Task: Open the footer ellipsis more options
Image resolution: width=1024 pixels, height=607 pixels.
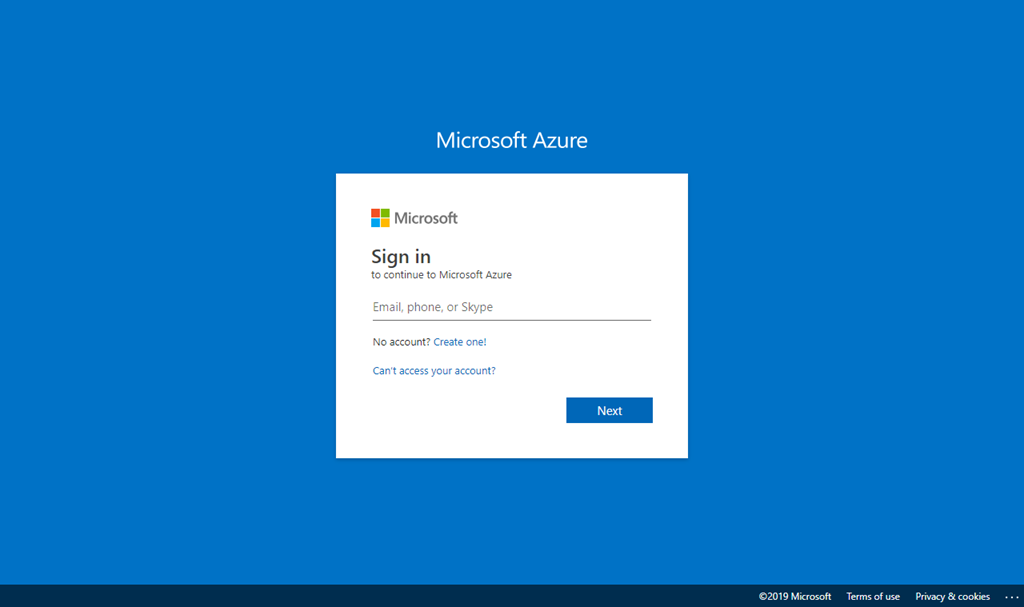Action: pos(1010,597)
